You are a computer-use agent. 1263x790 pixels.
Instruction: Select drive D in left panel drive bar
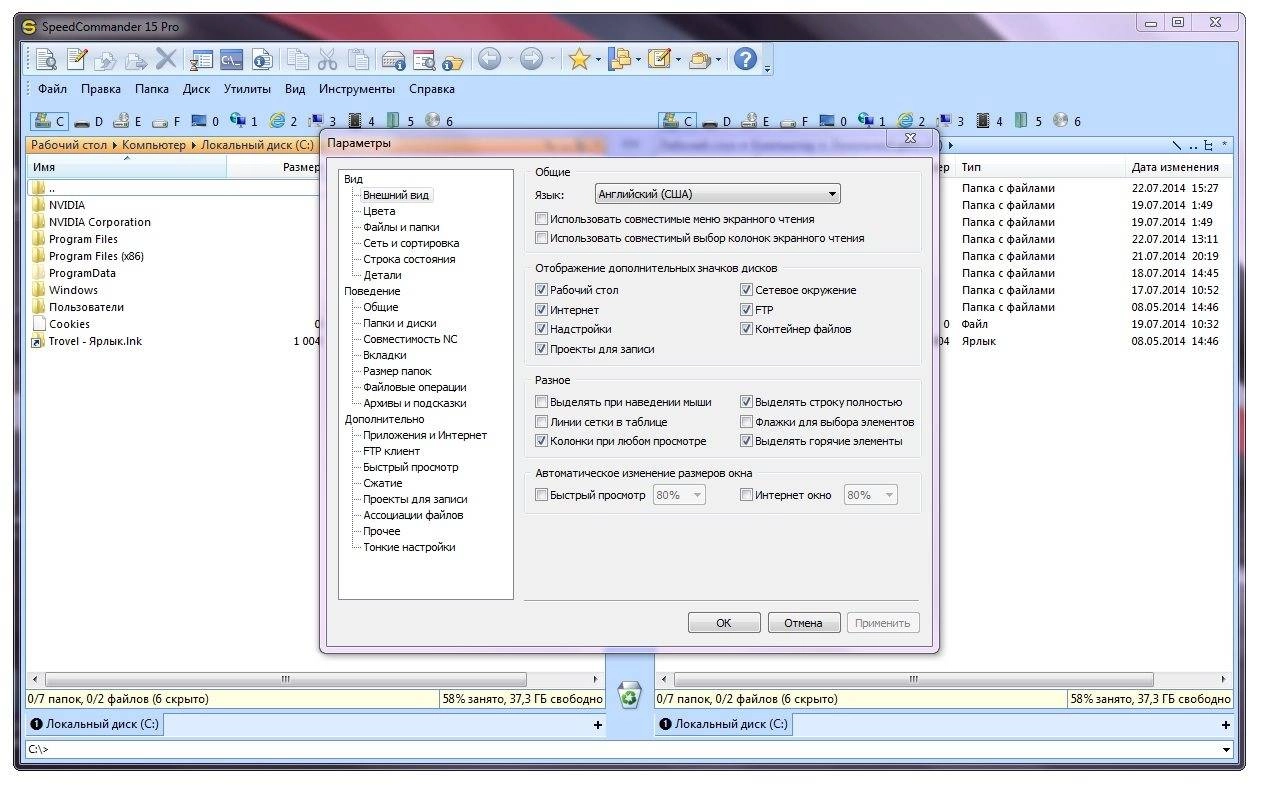88,121
